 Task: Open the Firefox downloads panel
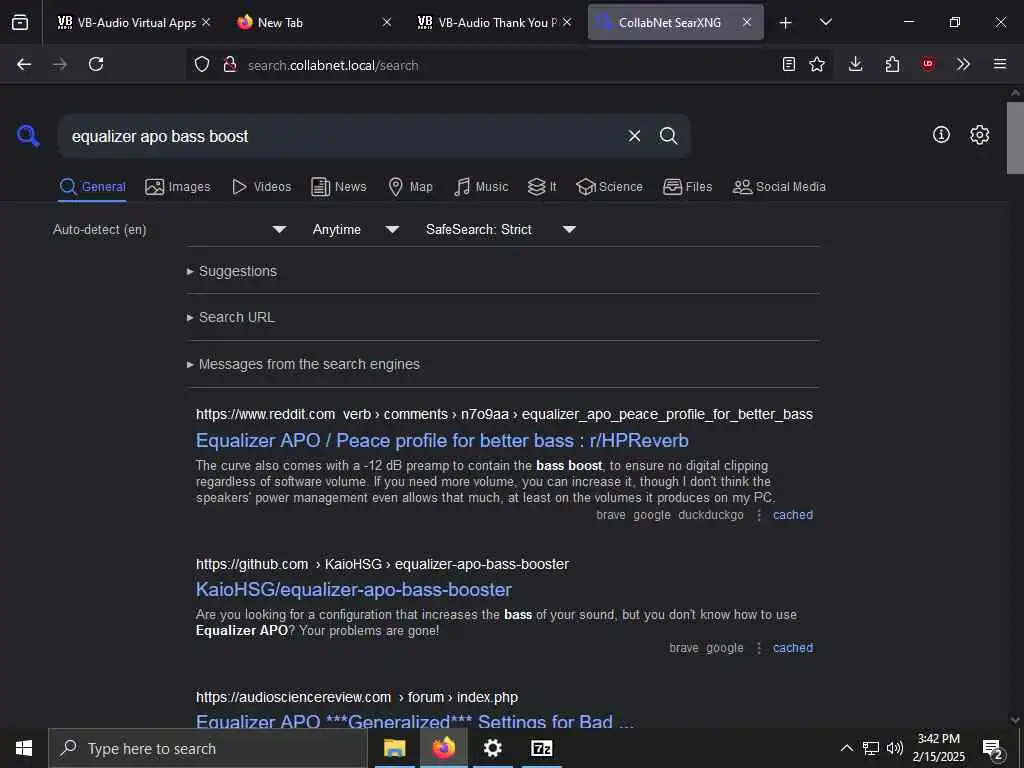tap(856, 64)
